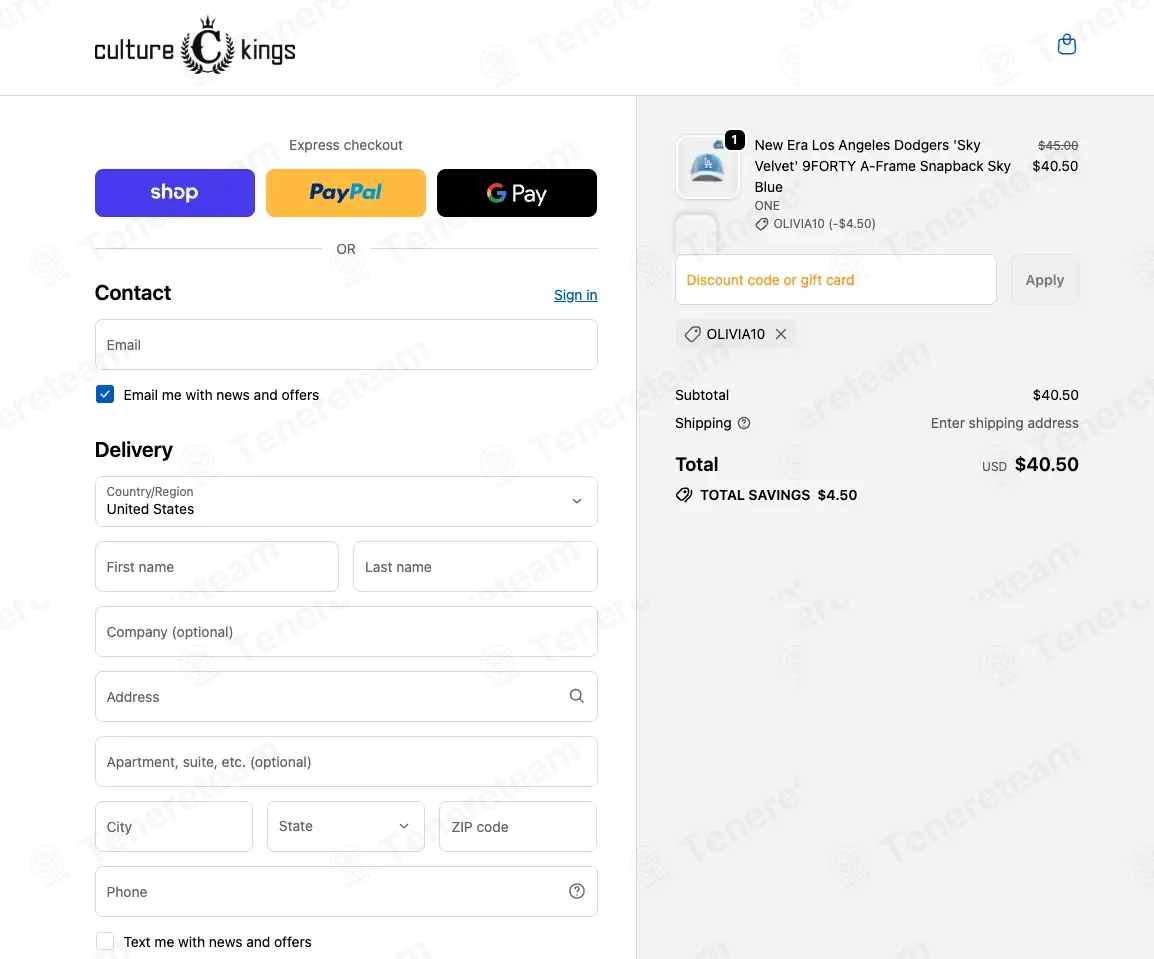Click the Sign in link
The image size is (1154, 959).
pos(576,295)
